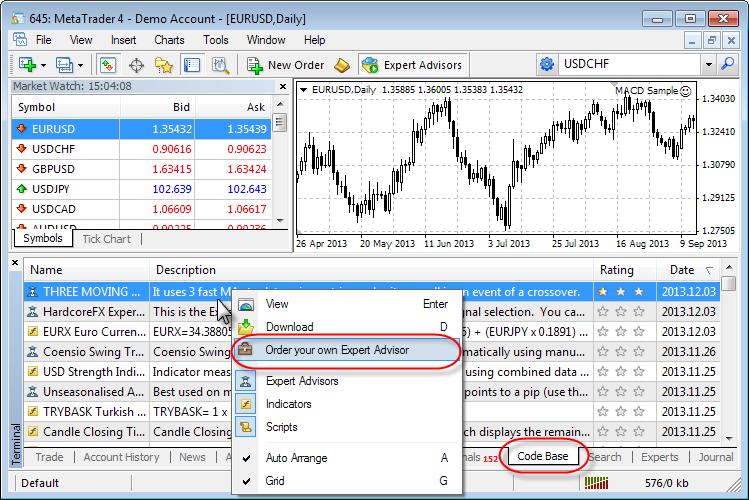
Task: Close the Terminal panel with the X
Action: [x=15, y=263]
